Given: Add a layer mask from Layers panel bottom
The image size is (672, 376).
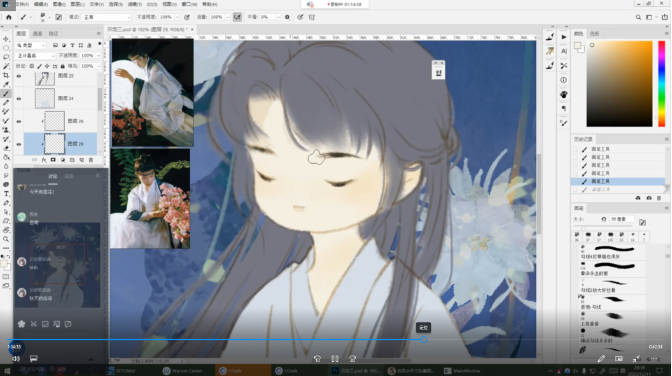Looking at the screenshot, I should tap(53, 160).
